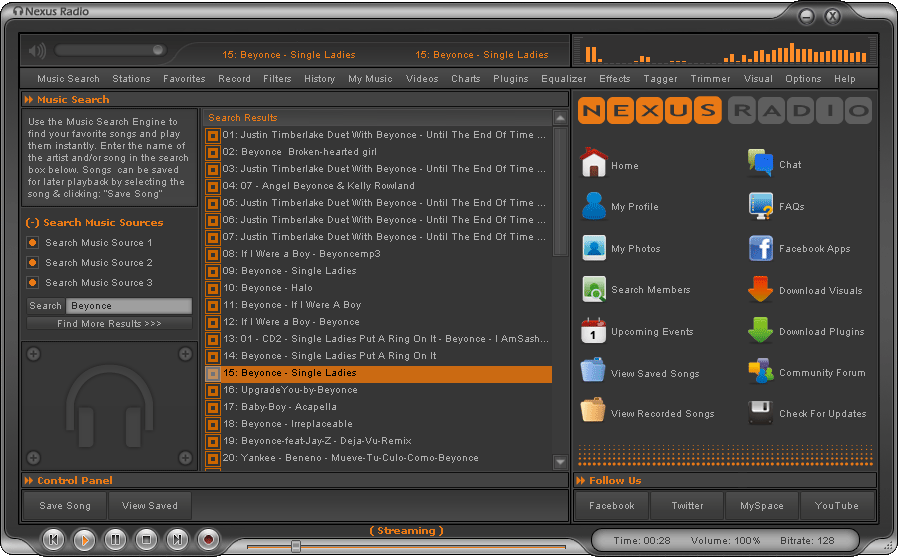This screenshot has height=557, width=898.
Task: Open the Equalizer menu
Action: (x=564, y=78)
